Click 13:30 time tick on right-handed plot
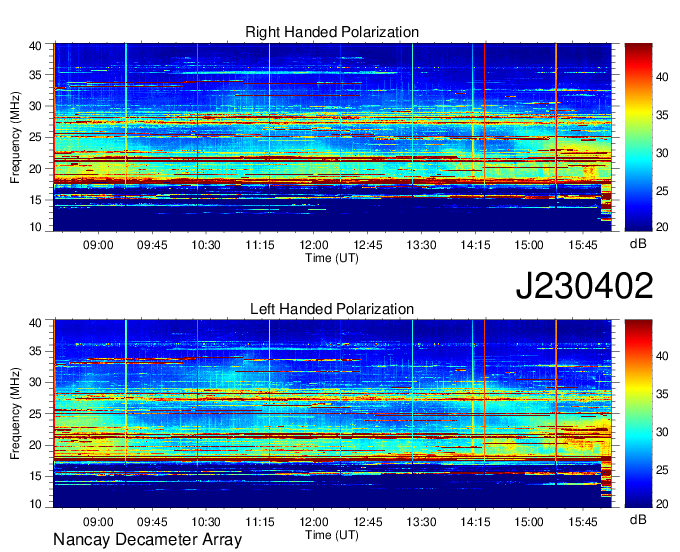 coord(421,245)
